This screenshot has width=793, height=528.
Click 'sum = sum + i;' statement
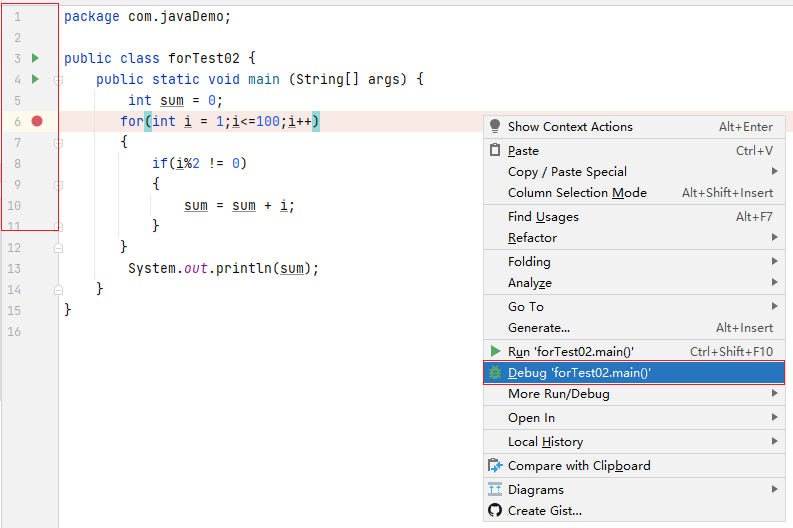click(x=239, y=205)
